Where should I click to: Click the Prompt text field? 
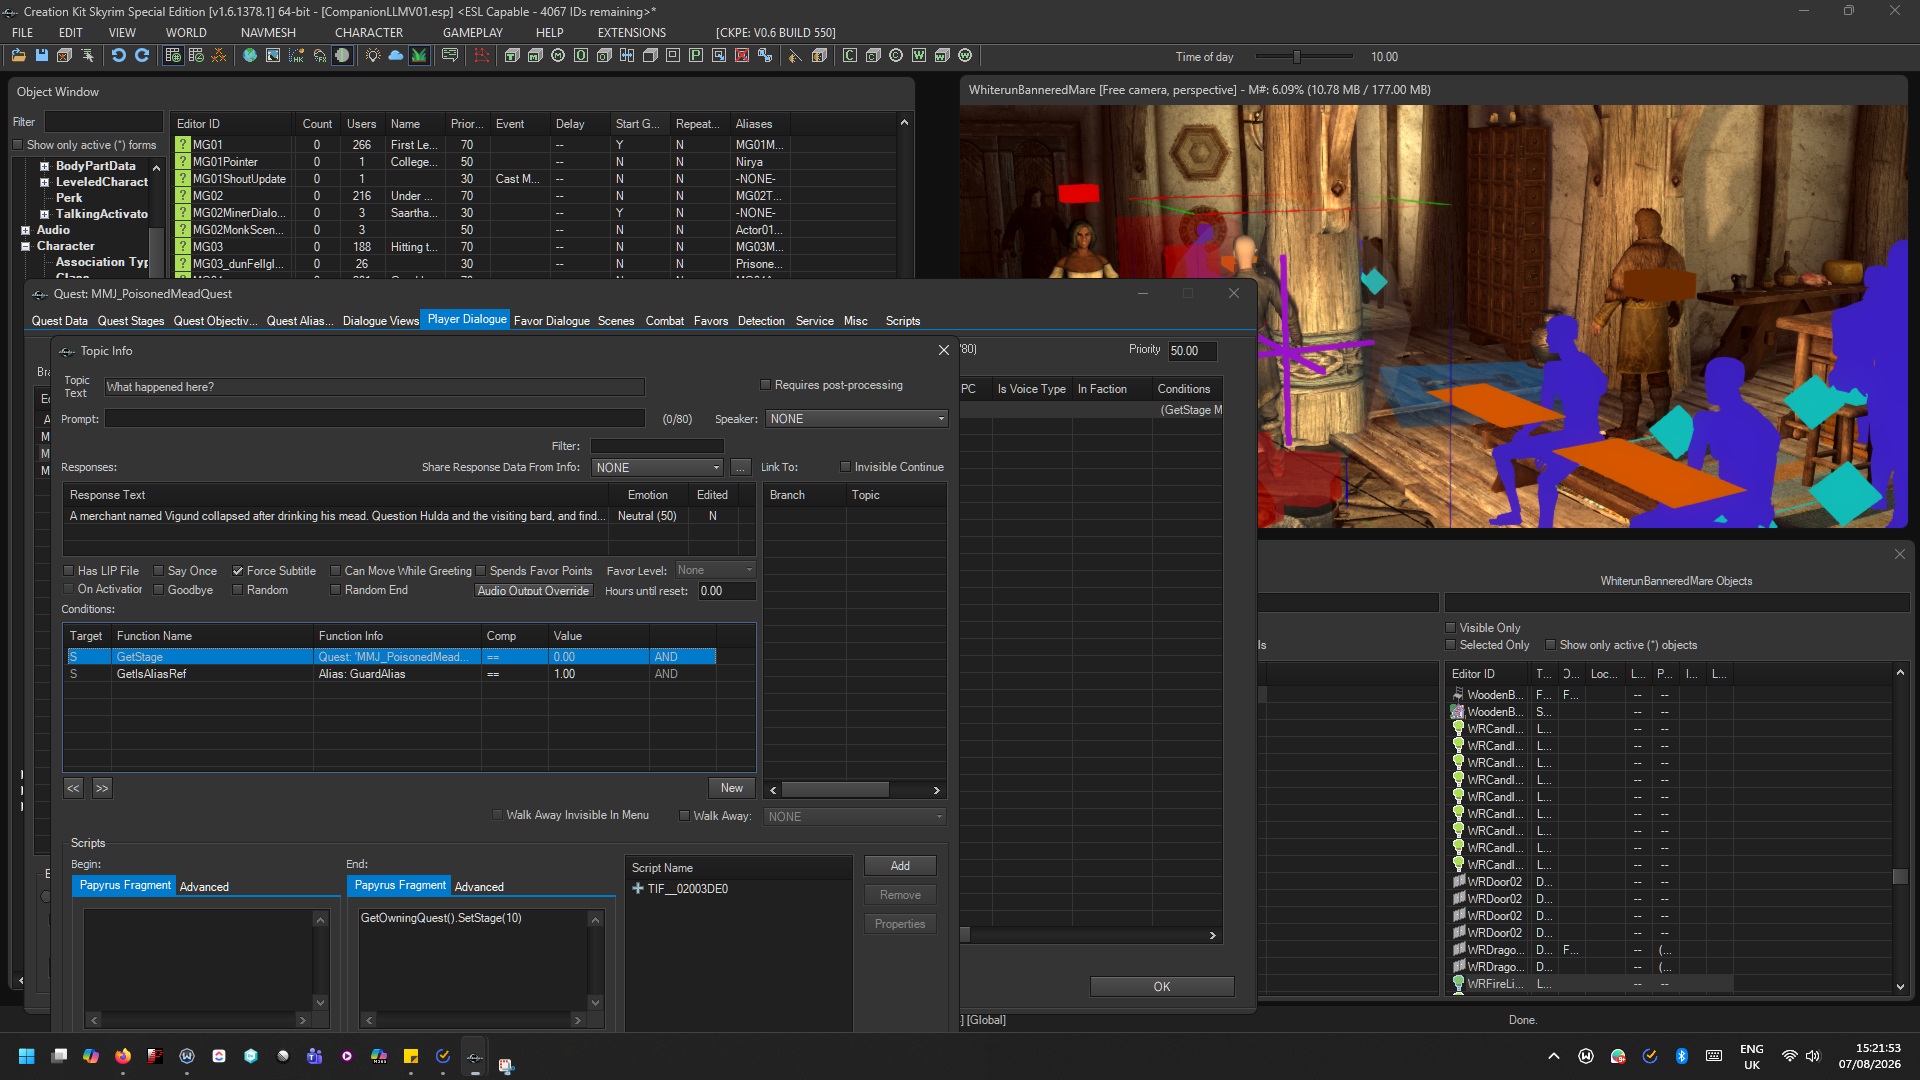coord(374,419)
